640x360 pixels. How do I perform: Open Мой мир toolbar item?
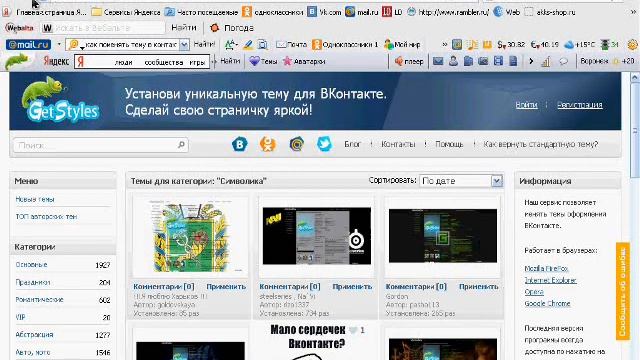tap(402, 44)
